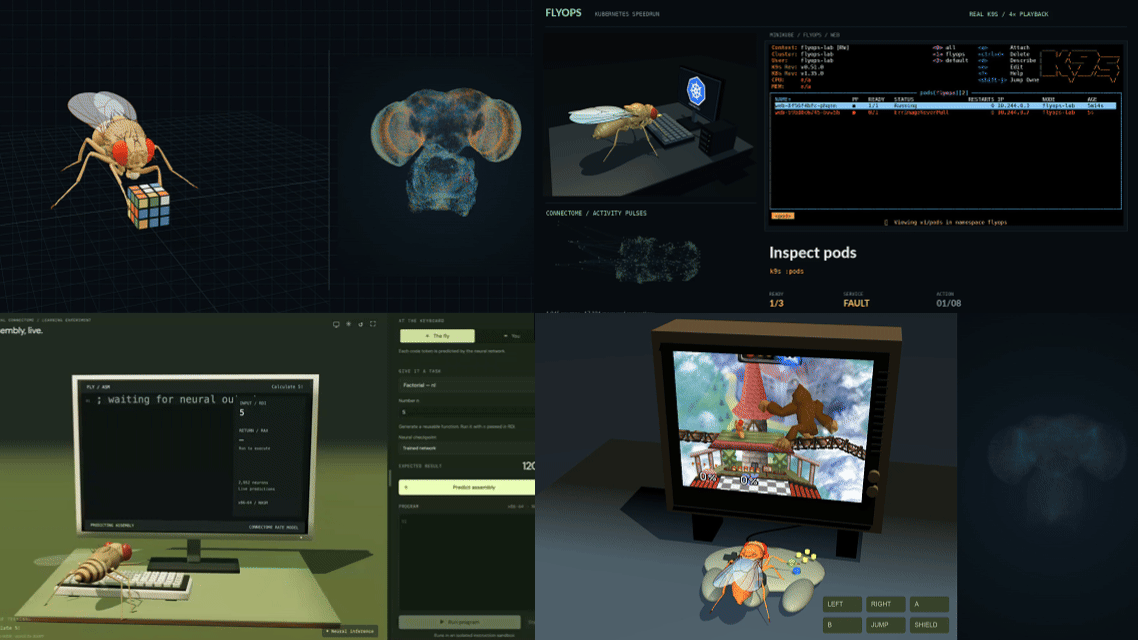Viewport: 1138px width, 640px height.
Task: Select the highlighted Running pod row
Action: [x=944, y=106]
